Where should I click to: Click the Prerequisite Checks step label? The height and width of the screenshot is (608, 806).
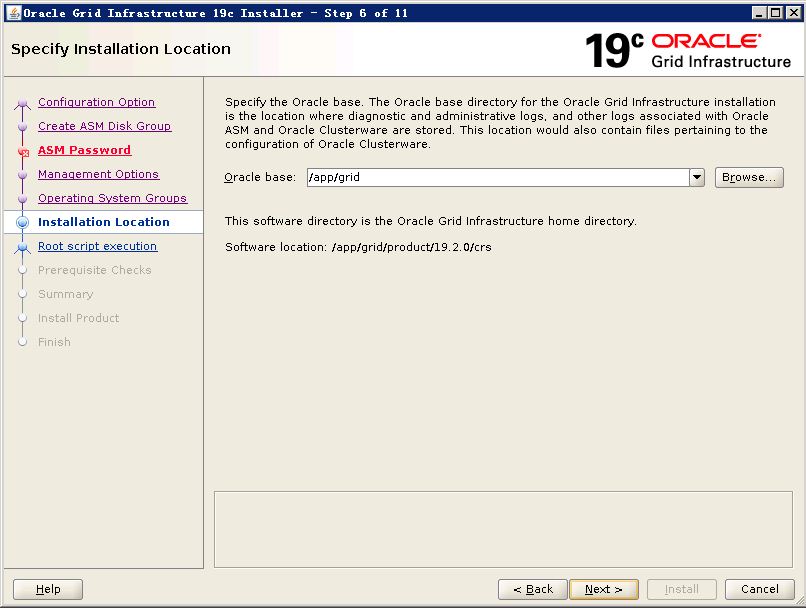point(95,270)
